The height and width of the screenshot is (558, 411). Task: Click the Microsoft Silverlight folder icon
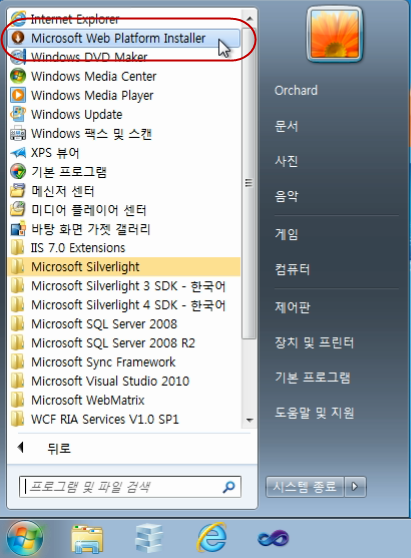point(18,267)
